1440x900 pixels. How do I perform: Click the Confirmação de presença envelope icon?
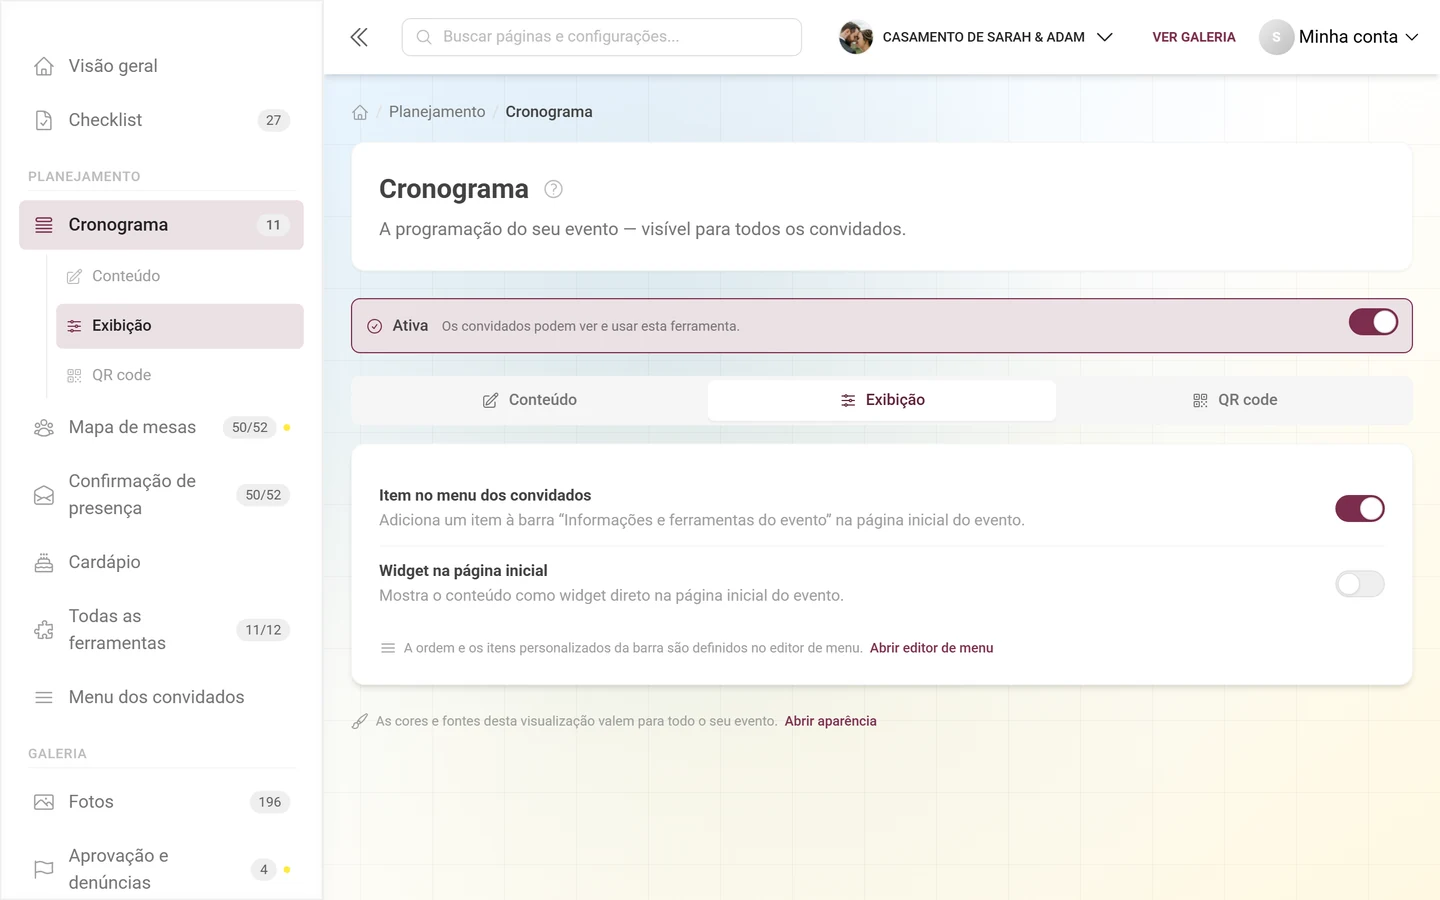pos(44,495)
